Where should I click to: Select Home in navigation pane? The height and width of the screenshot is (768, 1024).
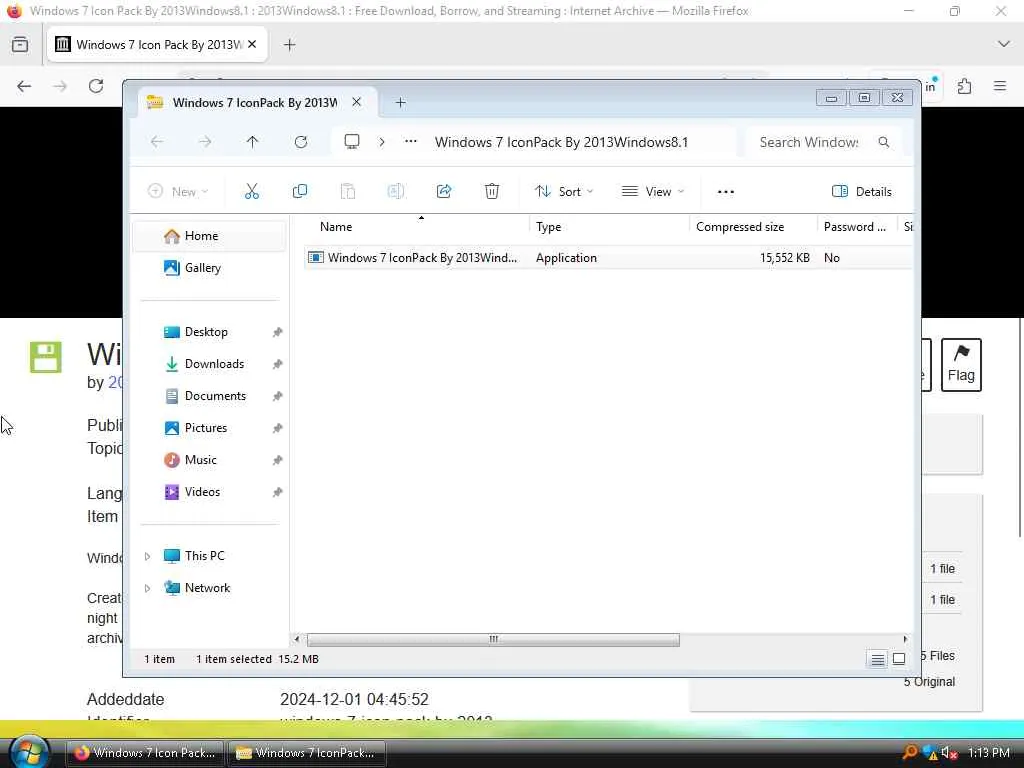coord(209,236)
